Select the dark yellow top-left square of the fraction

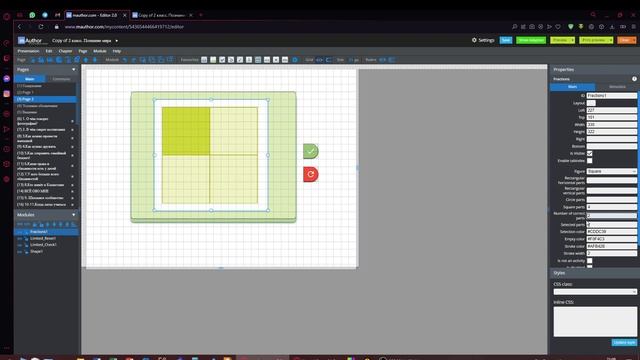pyautogui.click(x=186, y=131)
